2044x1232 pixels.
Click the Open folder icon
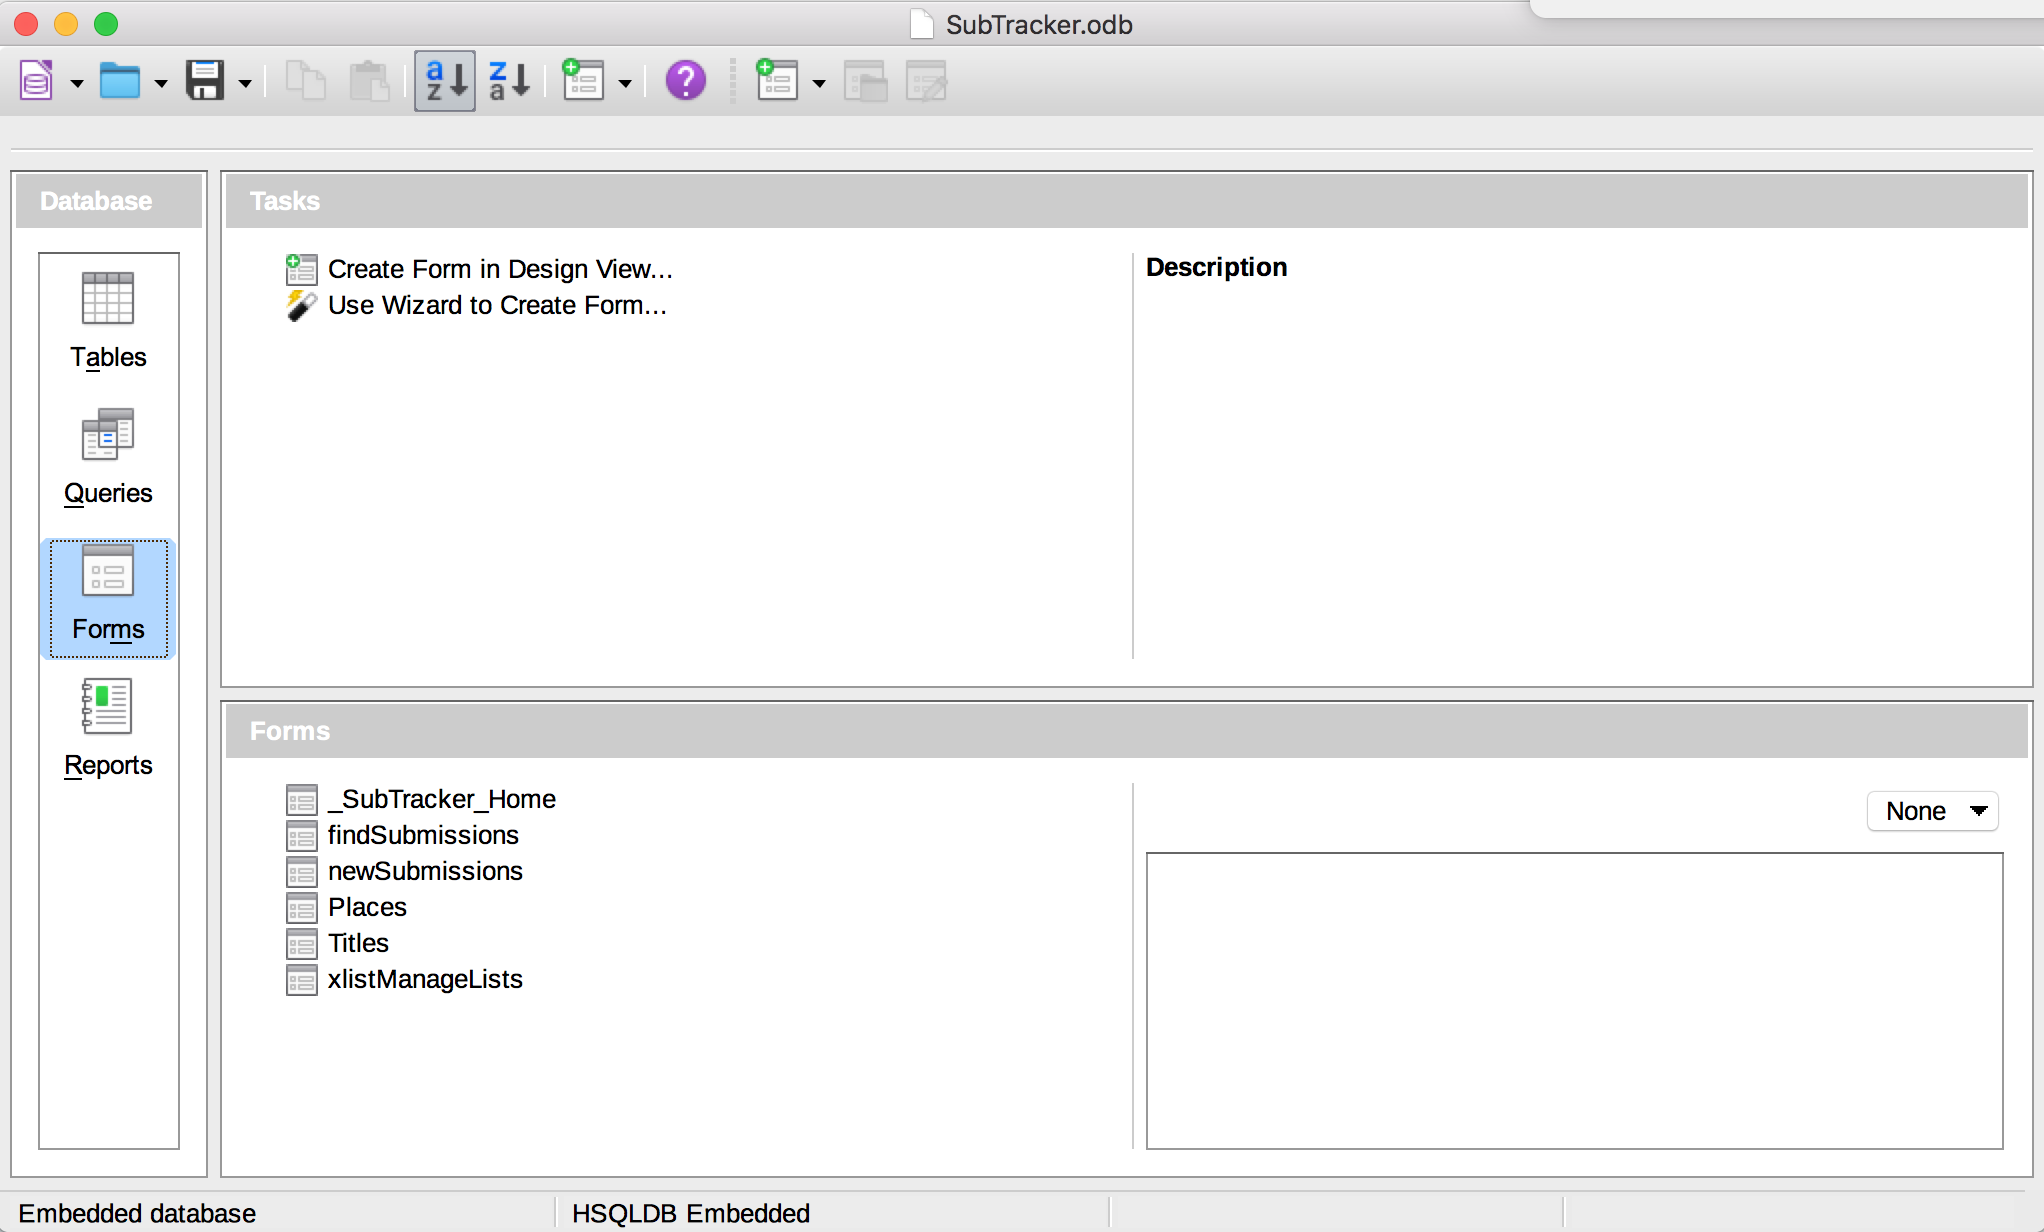point(120,80)
